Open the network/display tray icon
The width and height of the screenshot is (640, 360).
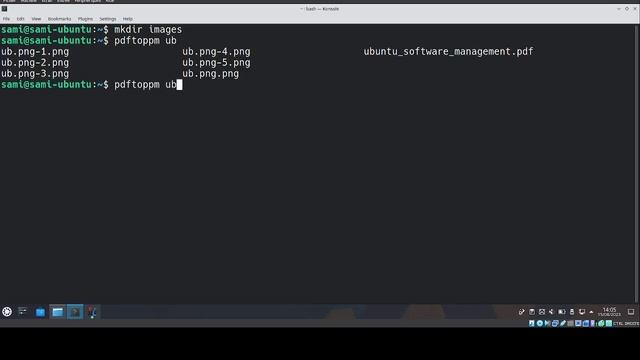[x=582, y=312]
